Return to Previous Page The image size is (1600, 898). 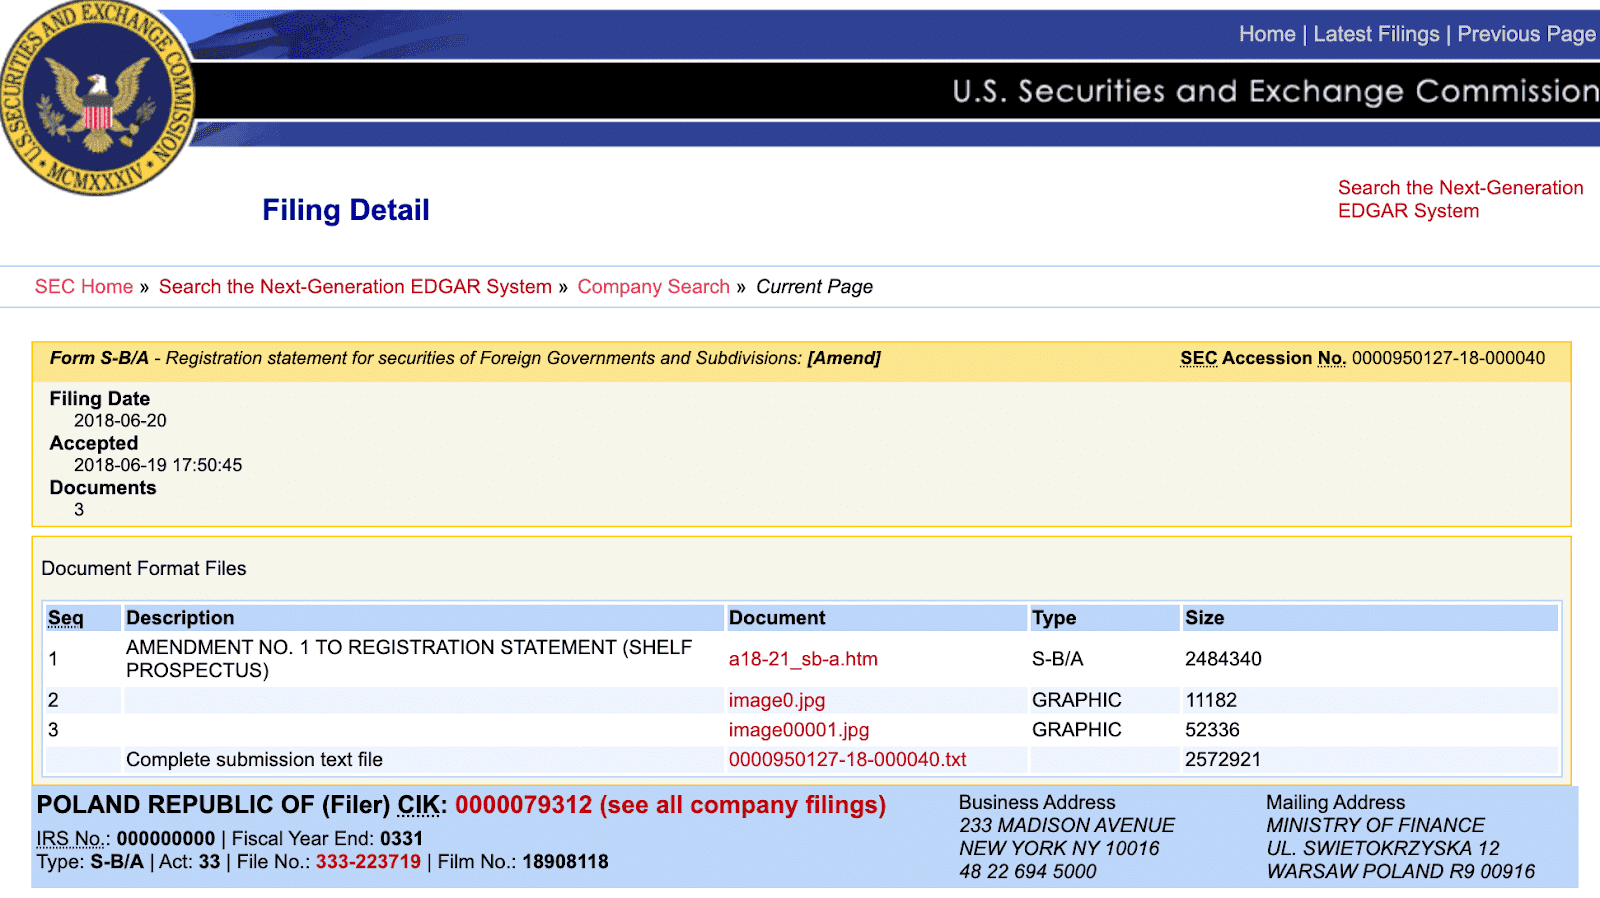tap(1526, 34)
